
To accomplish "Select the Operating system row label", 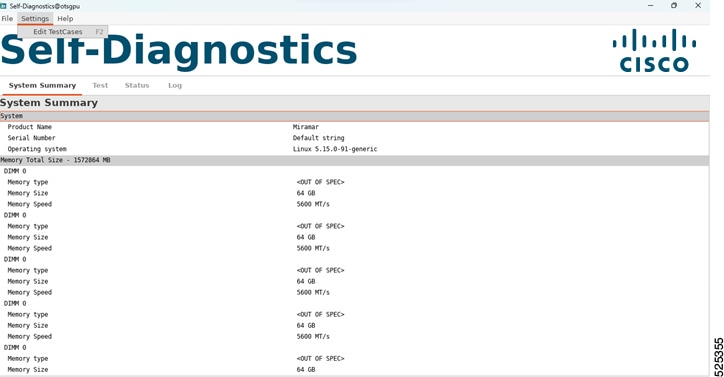I will (37, 149).
